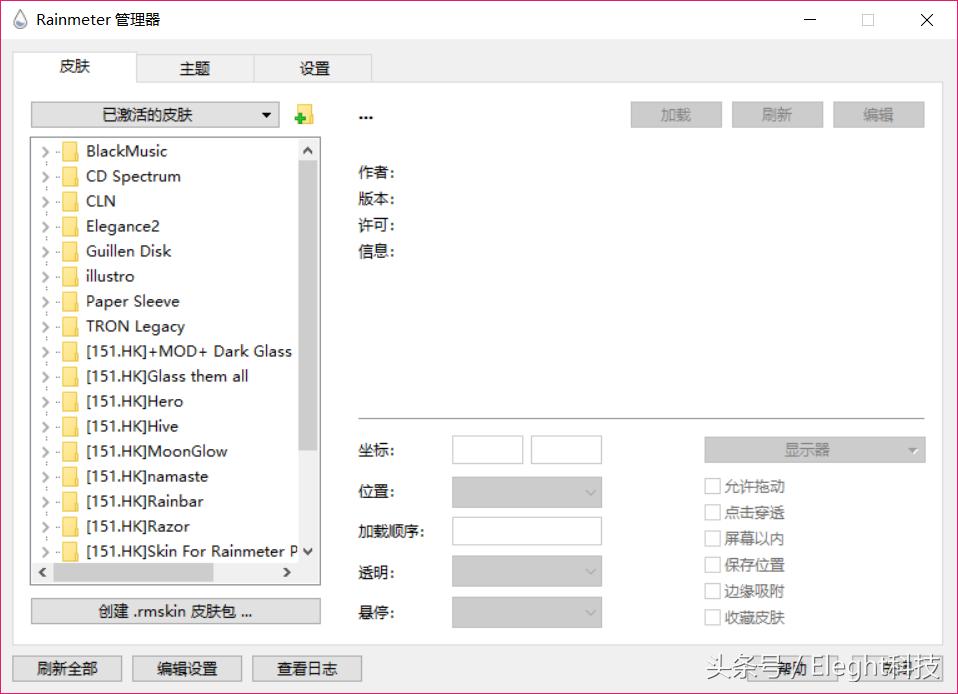This screenshot has height=694, width=958.
Task: Click the folder icon next to BlackMusic
Action: point(69,150)
